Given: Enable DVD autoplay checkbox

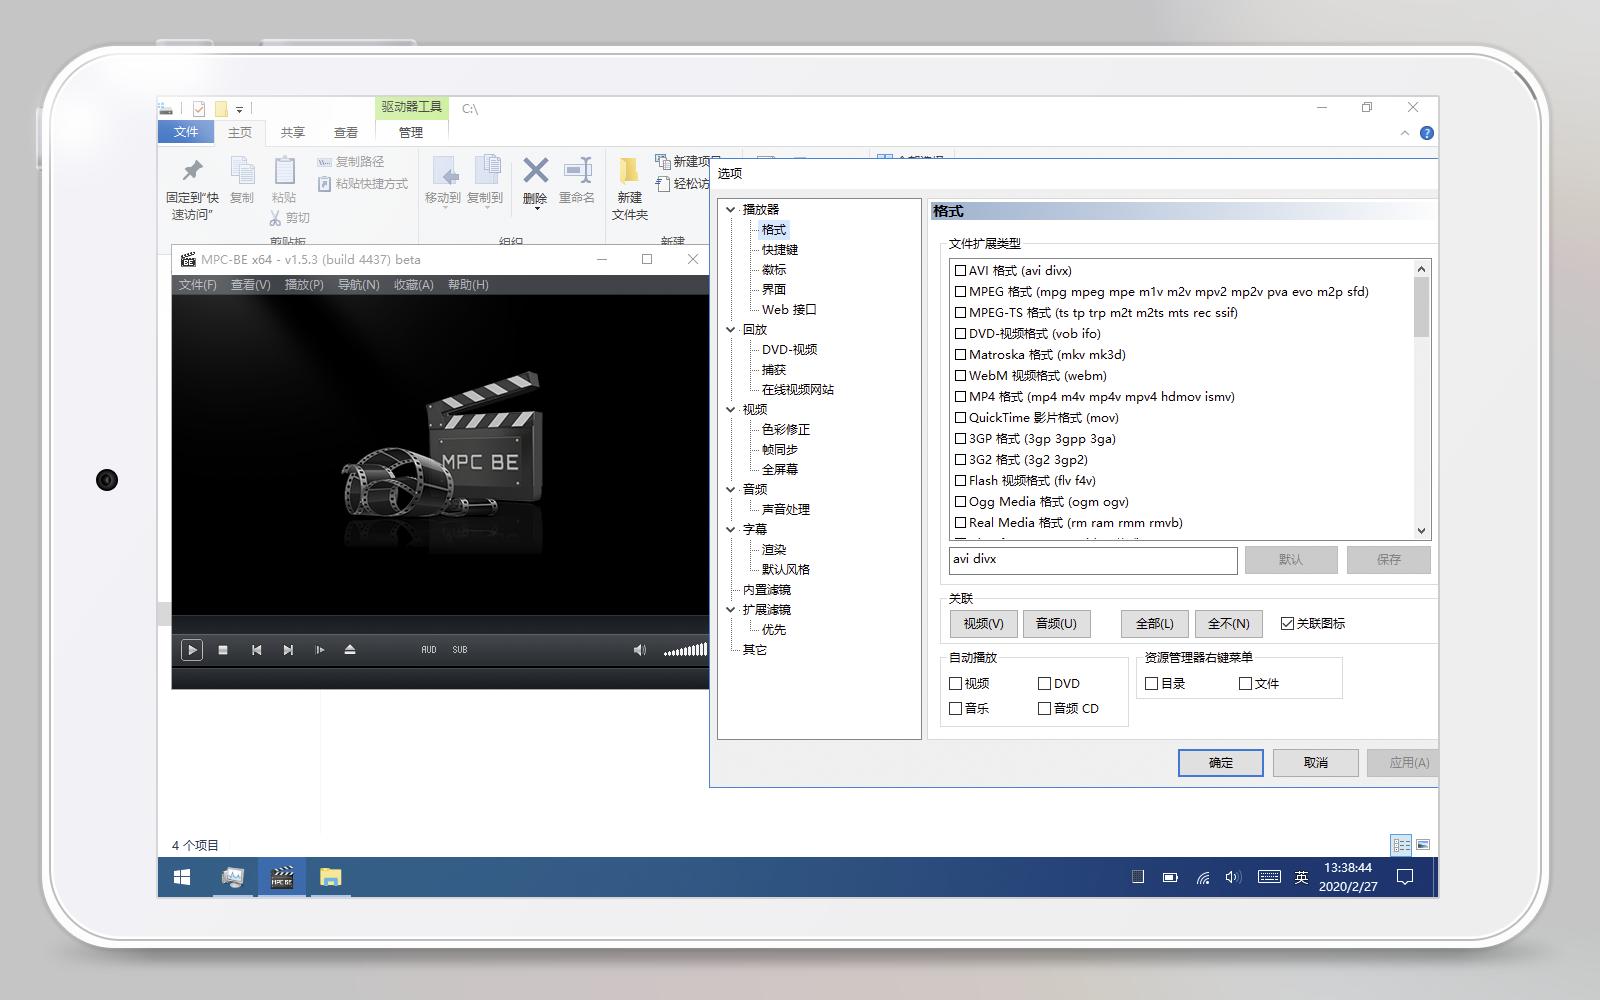Looking at the screenshot, I should [x=1043, y=683].
